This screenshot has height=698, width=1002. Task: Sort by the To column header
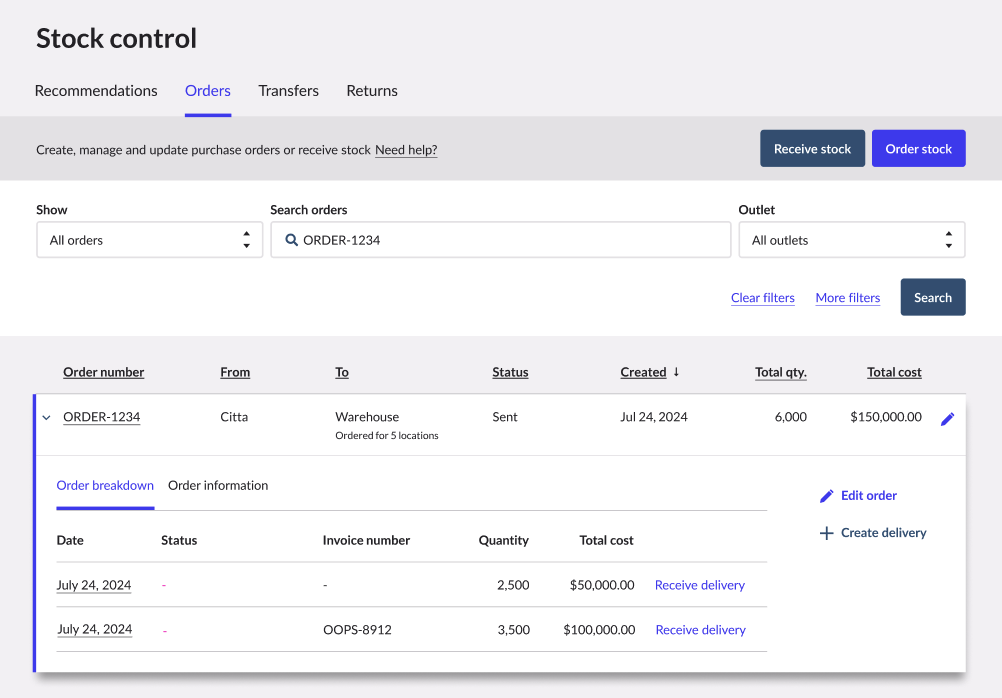(342, 372)
